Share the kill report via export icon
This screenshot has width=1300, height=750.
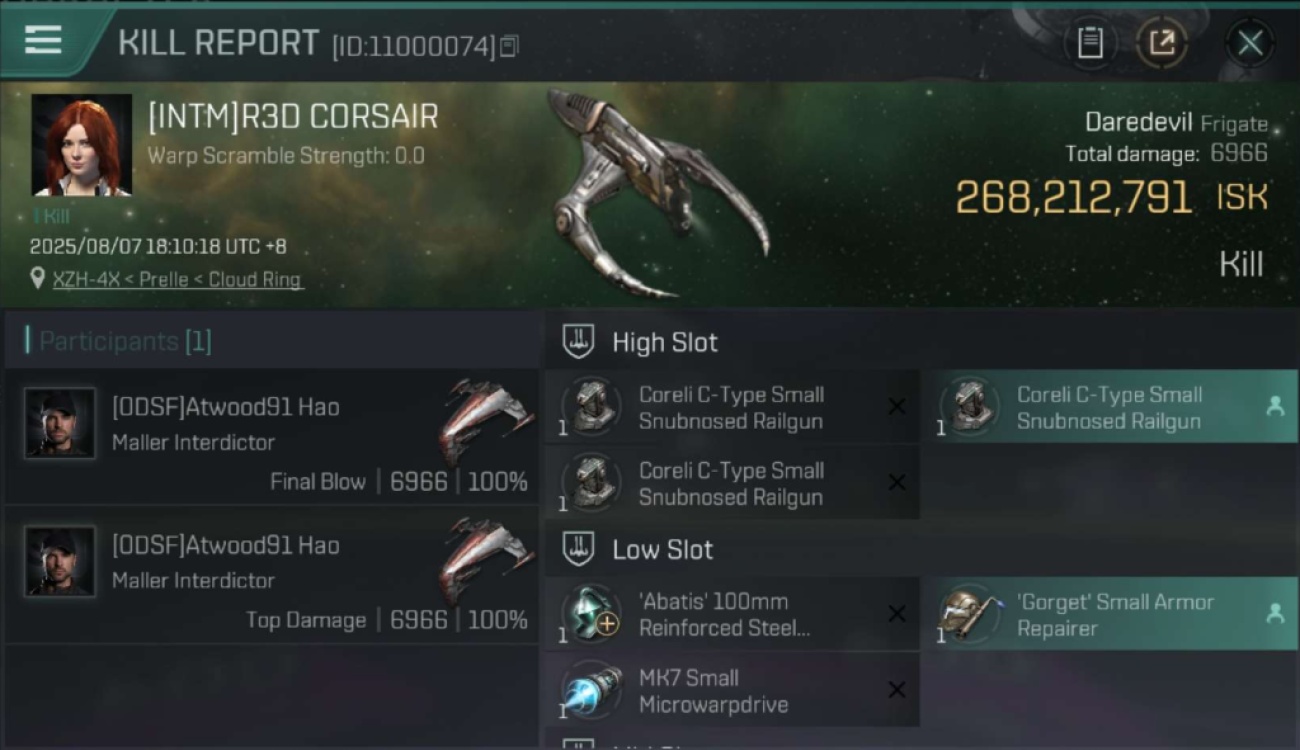click(x=1162, y=43)
